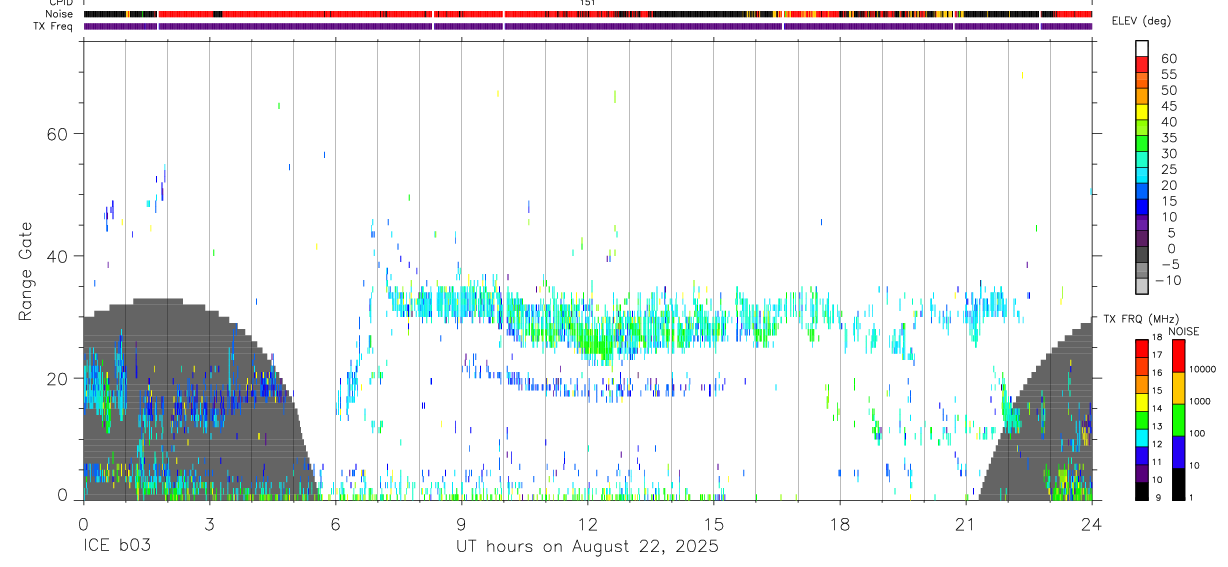Click the 'ELEV (deg)' legend title

coord(1142,21)
